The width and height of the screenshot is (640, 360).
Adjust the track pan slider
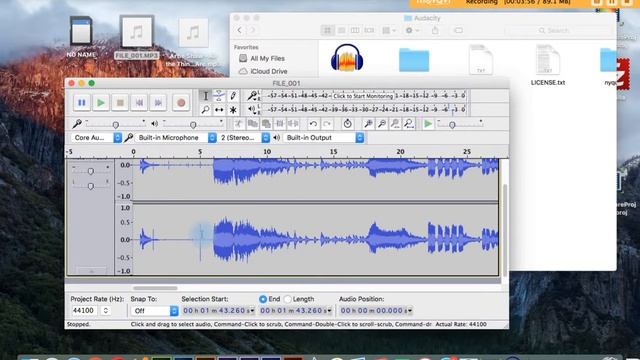(91, 186)
